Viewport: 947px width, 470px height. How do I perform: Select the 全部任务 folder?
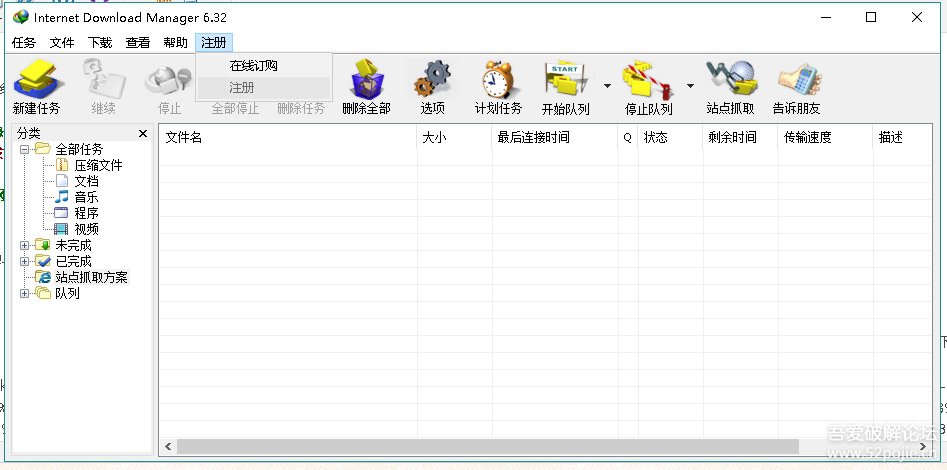79,149
